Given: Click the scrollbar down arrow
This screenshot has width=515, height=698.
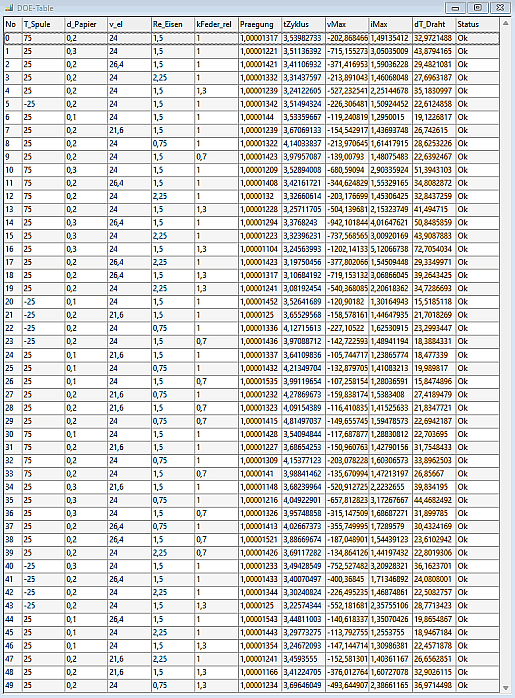Looking at the screenshot, I should [506, 688].
